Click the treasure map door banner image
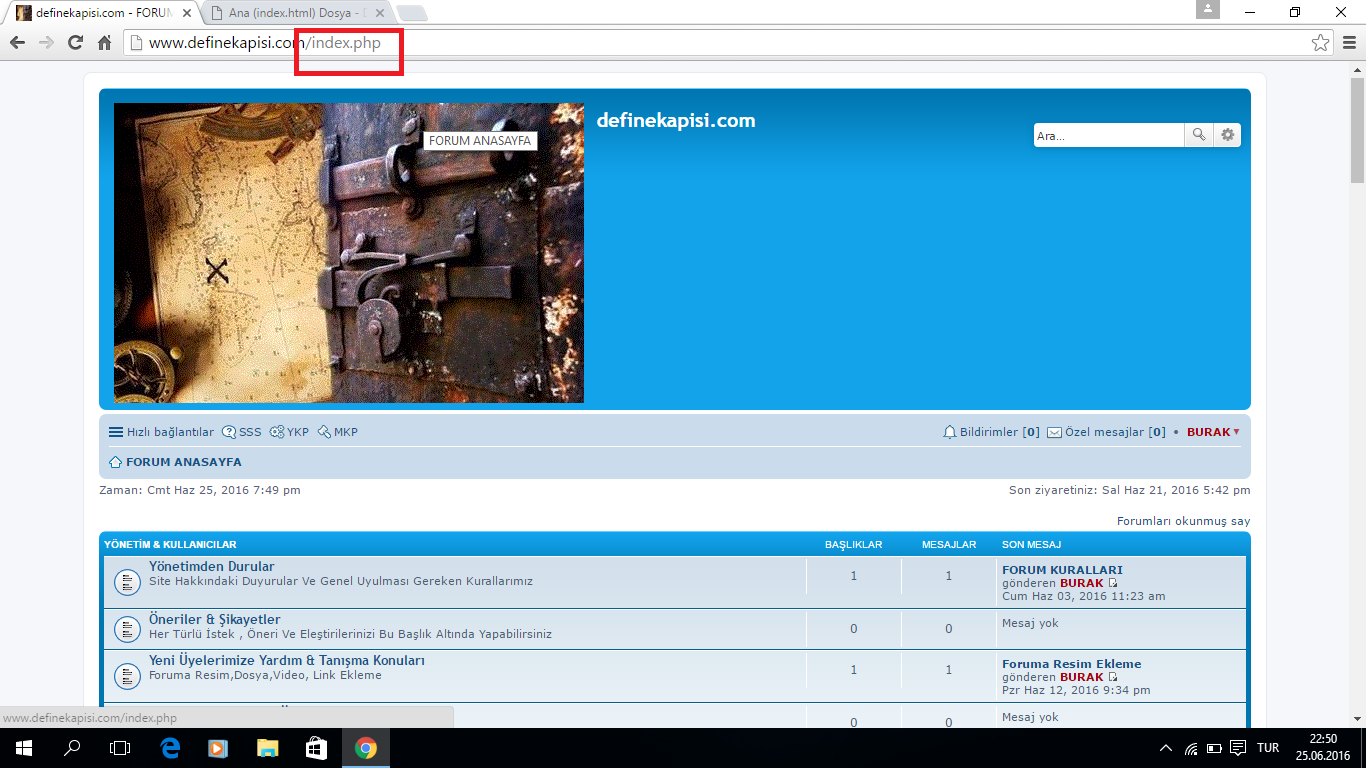 click(x=349, y=253)
